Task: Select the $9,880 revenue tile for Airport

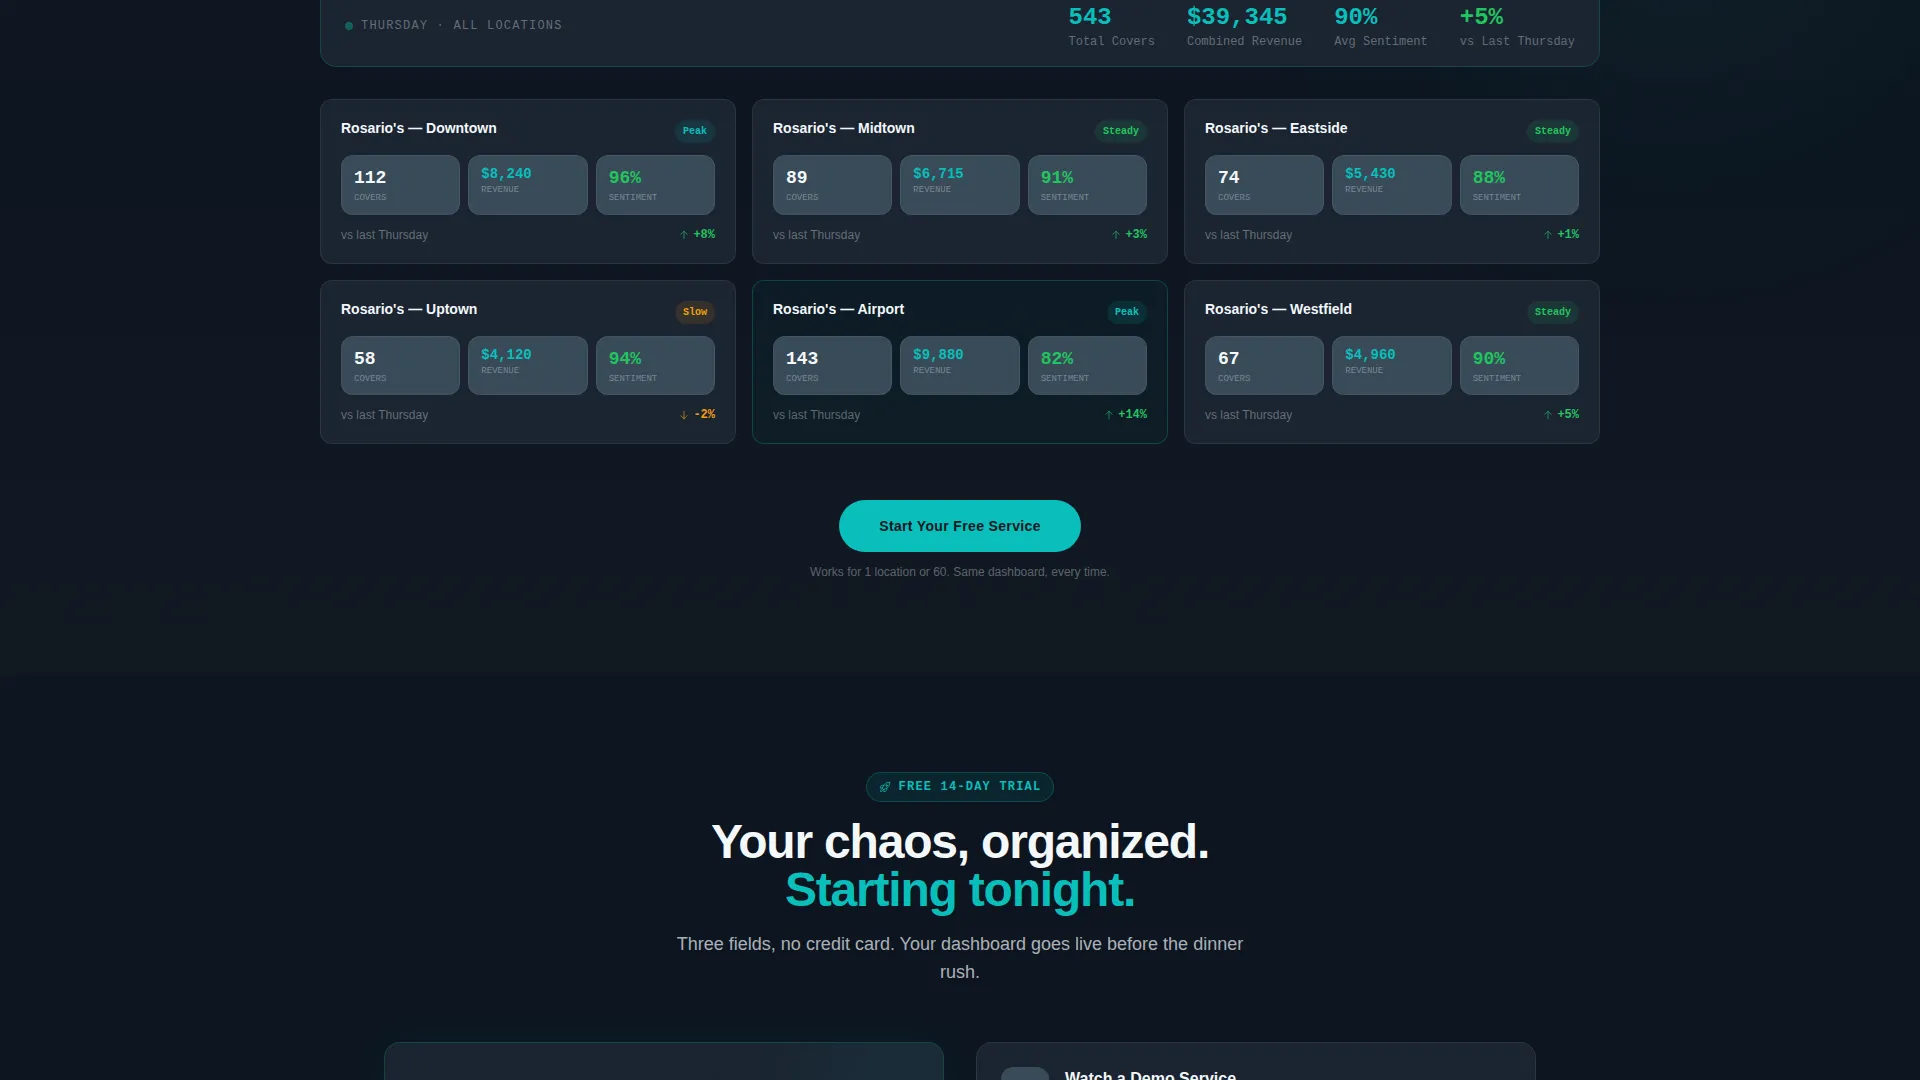Action: [x=959, y=365]
